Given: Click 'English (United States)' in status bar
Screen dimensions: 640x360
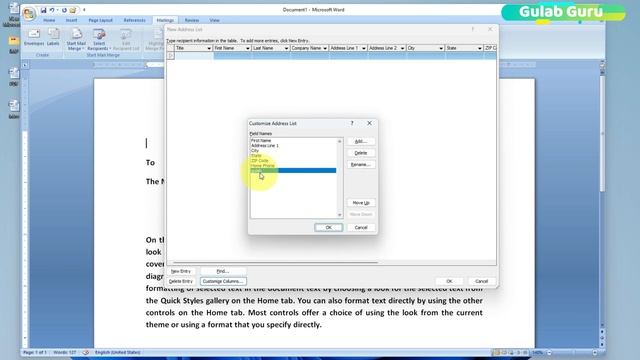Looking at the screenshot, I should pos(118,352).
